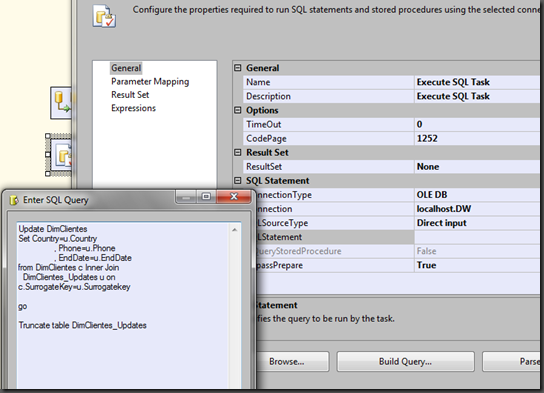Viewport: 544px width, 393px height.
Task: Edit the CodePage value 1252
Action: tap(477, 139)
